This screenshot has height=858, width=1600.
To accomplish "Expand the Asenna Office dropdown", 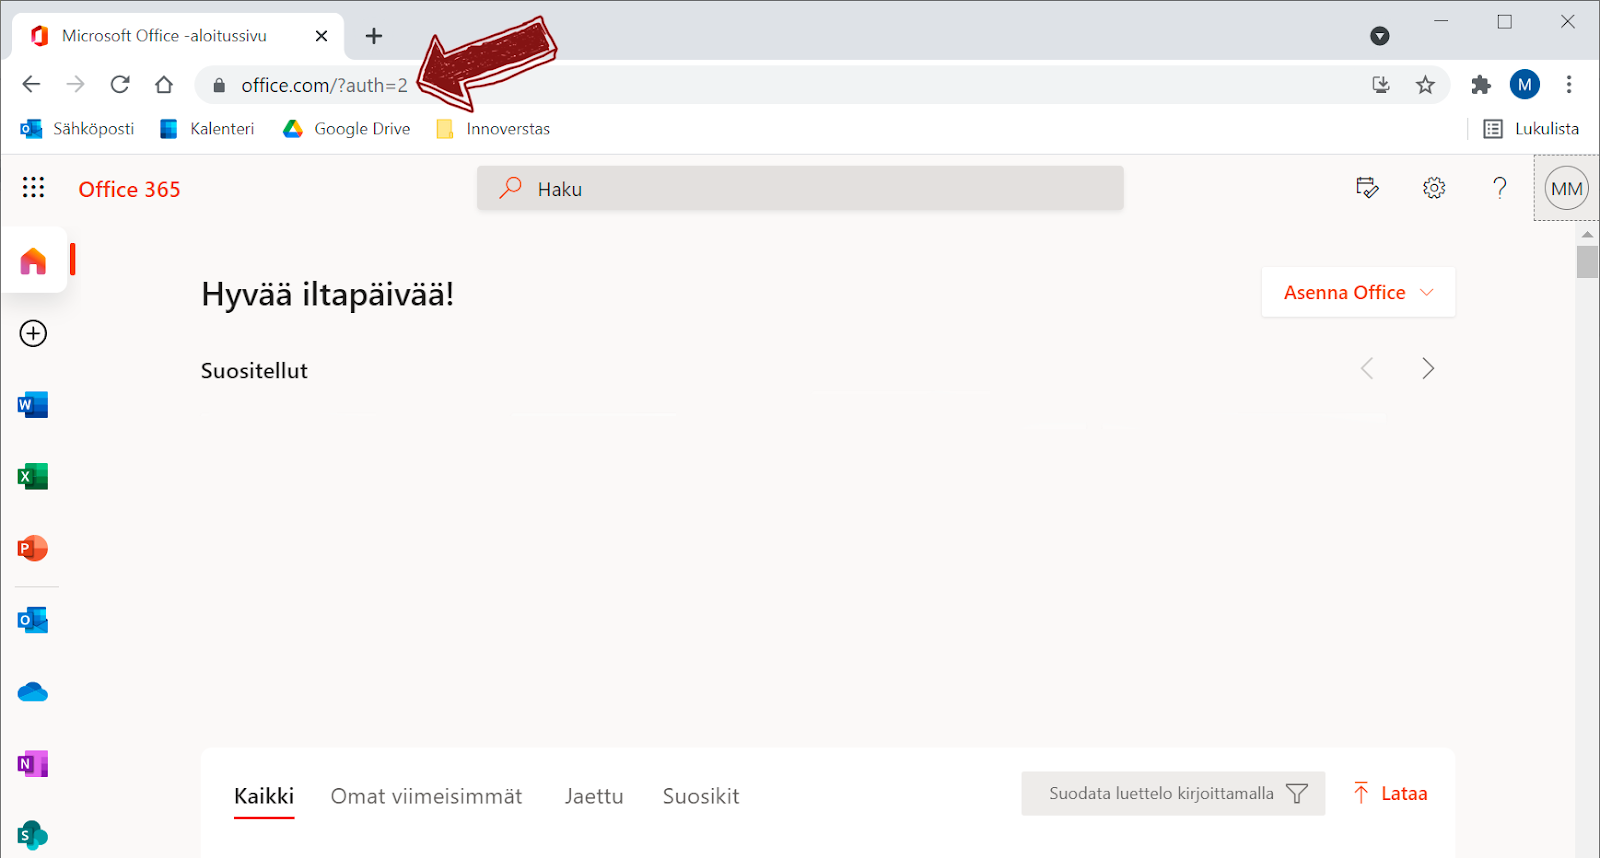I will (x=1358, y=292).
